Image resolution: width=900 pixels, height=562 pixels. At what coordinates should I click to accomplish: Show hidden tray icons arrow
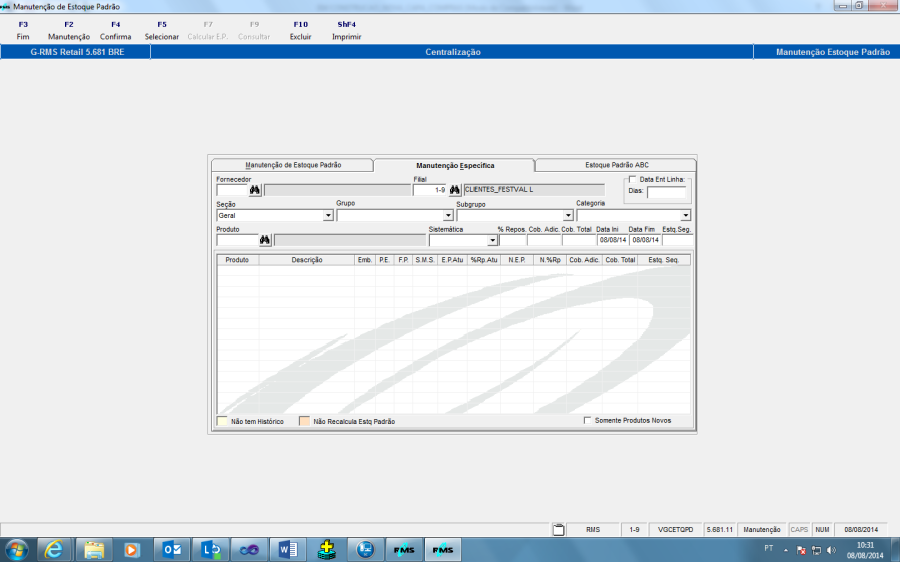click(786, 551)
